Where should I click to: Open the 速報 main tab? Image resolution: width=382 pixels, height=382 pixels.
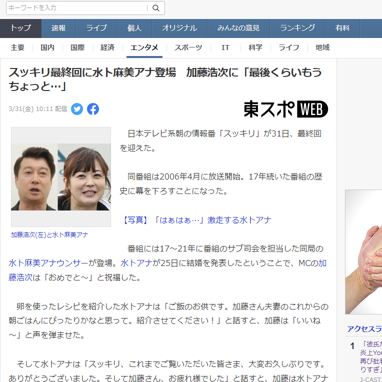point(59,28)
